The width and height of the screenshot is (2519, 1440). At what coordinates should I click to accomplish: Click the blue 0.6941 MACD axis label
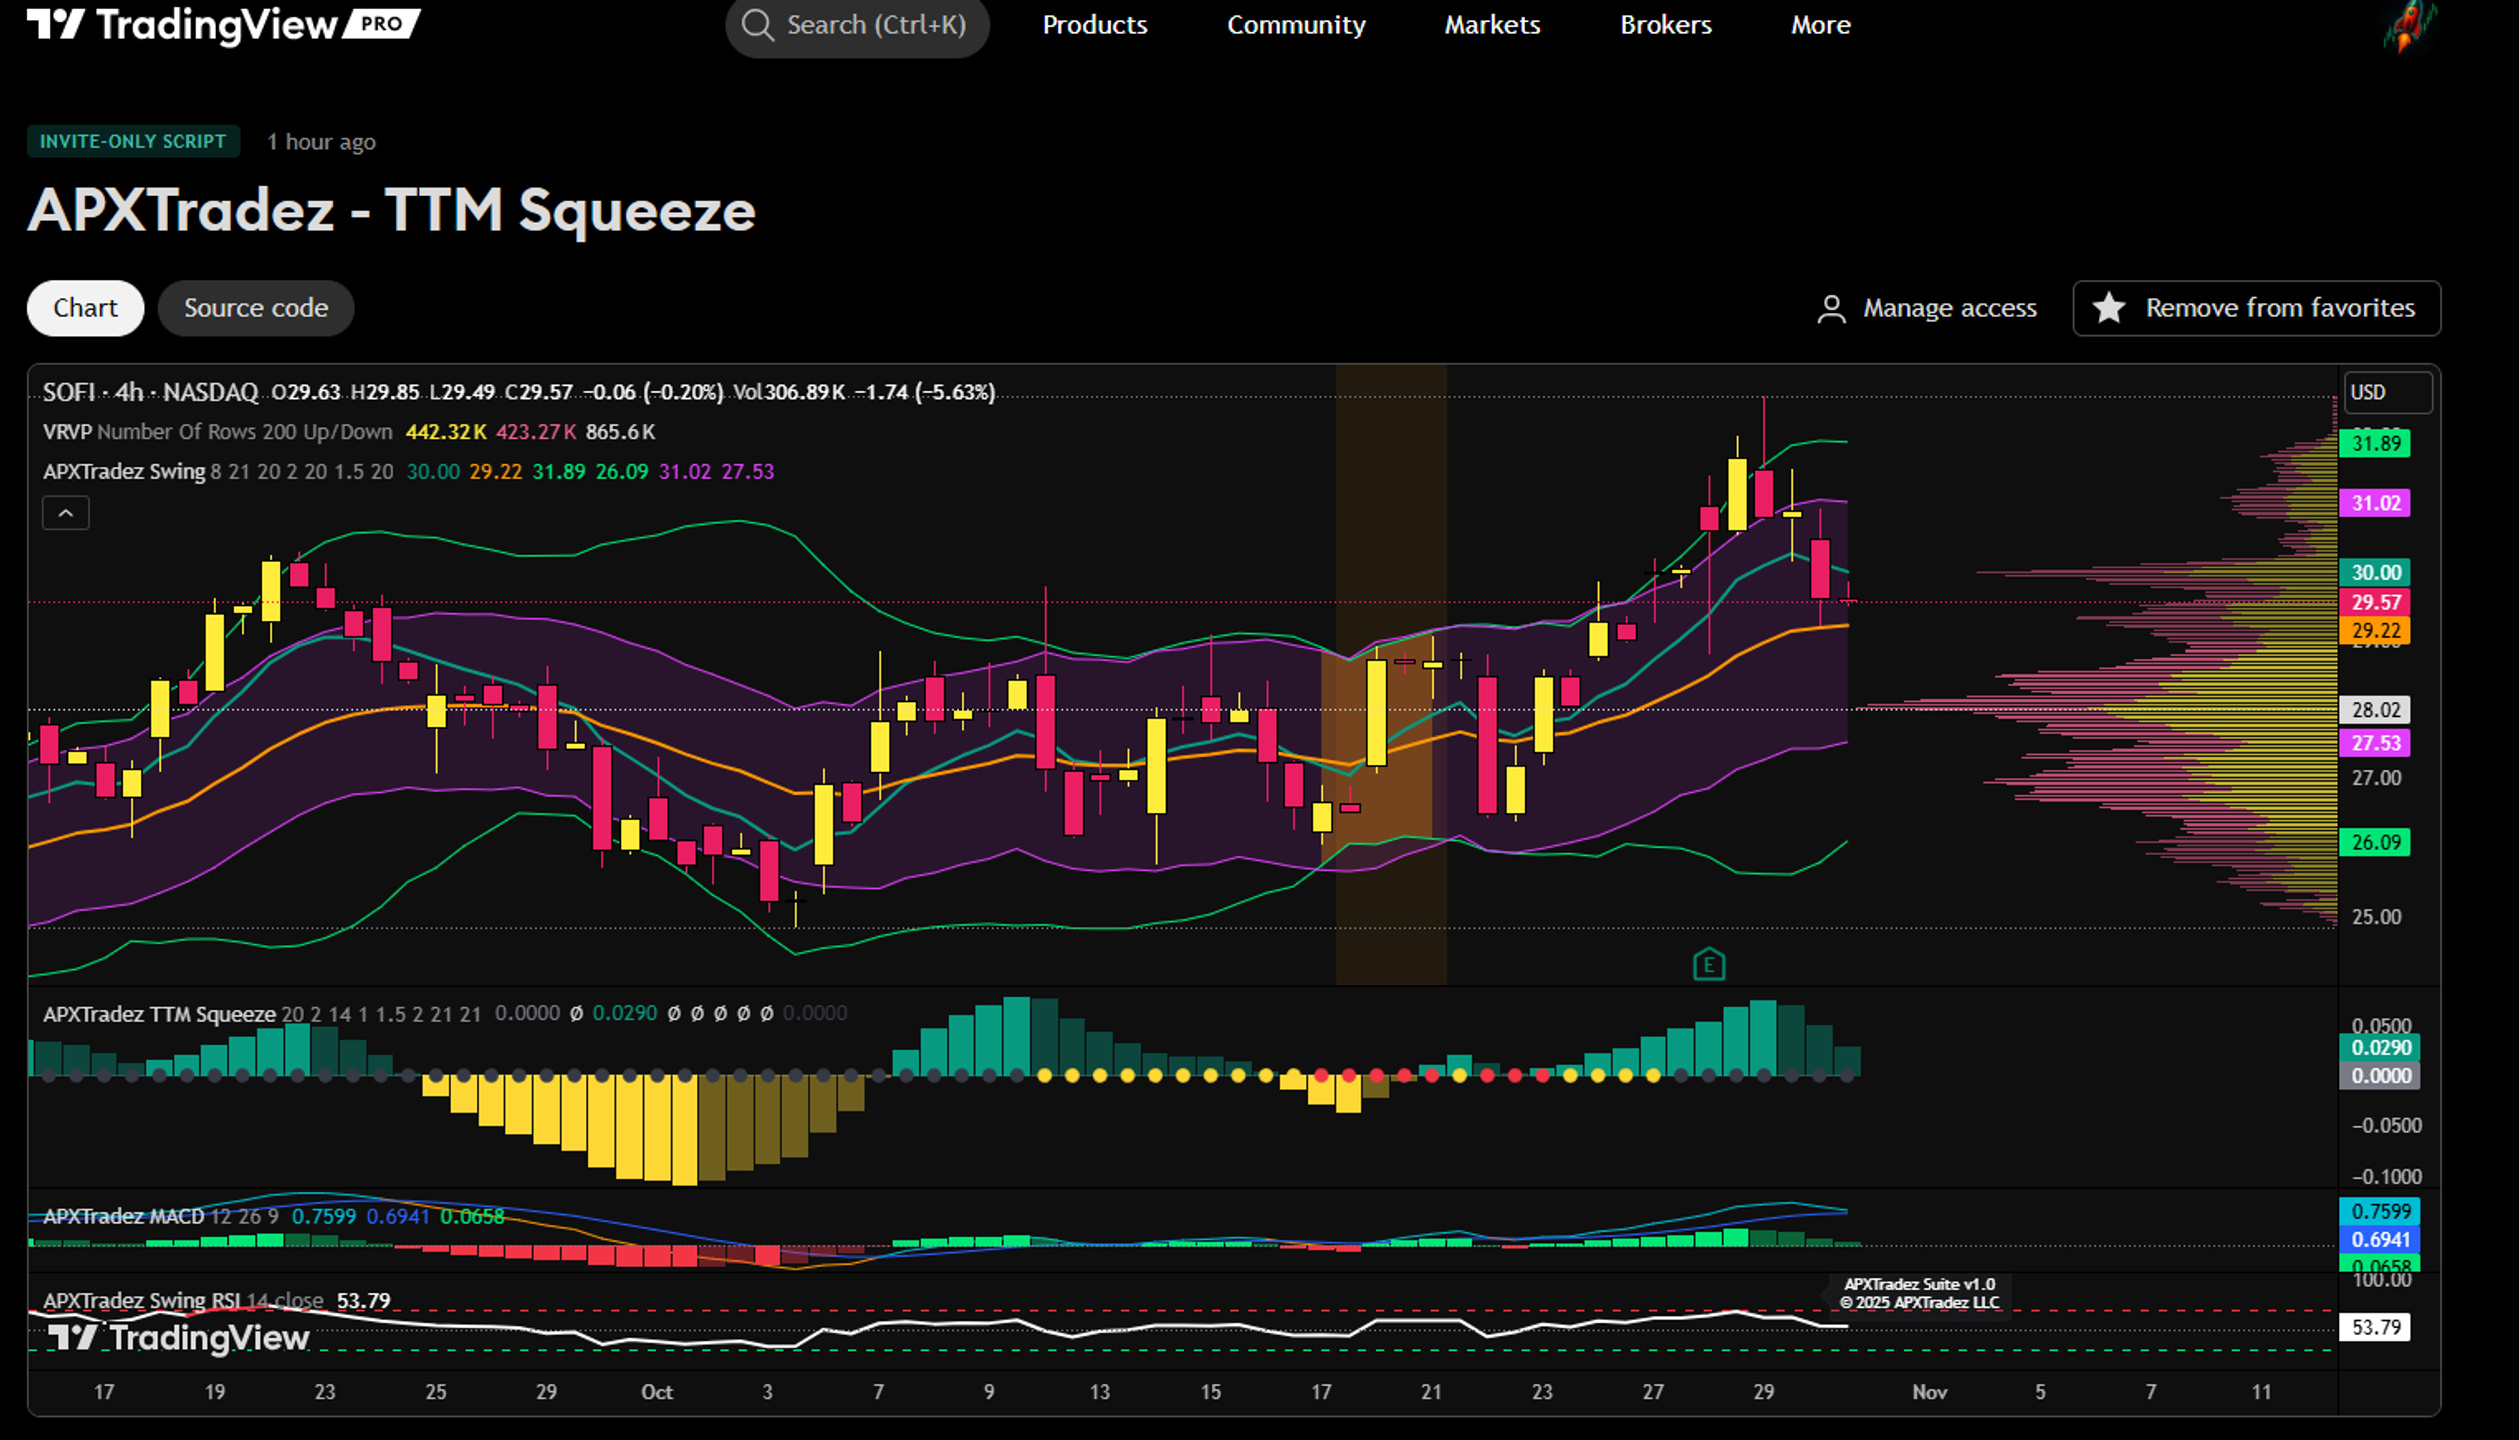click(x=2380, y=1239)
